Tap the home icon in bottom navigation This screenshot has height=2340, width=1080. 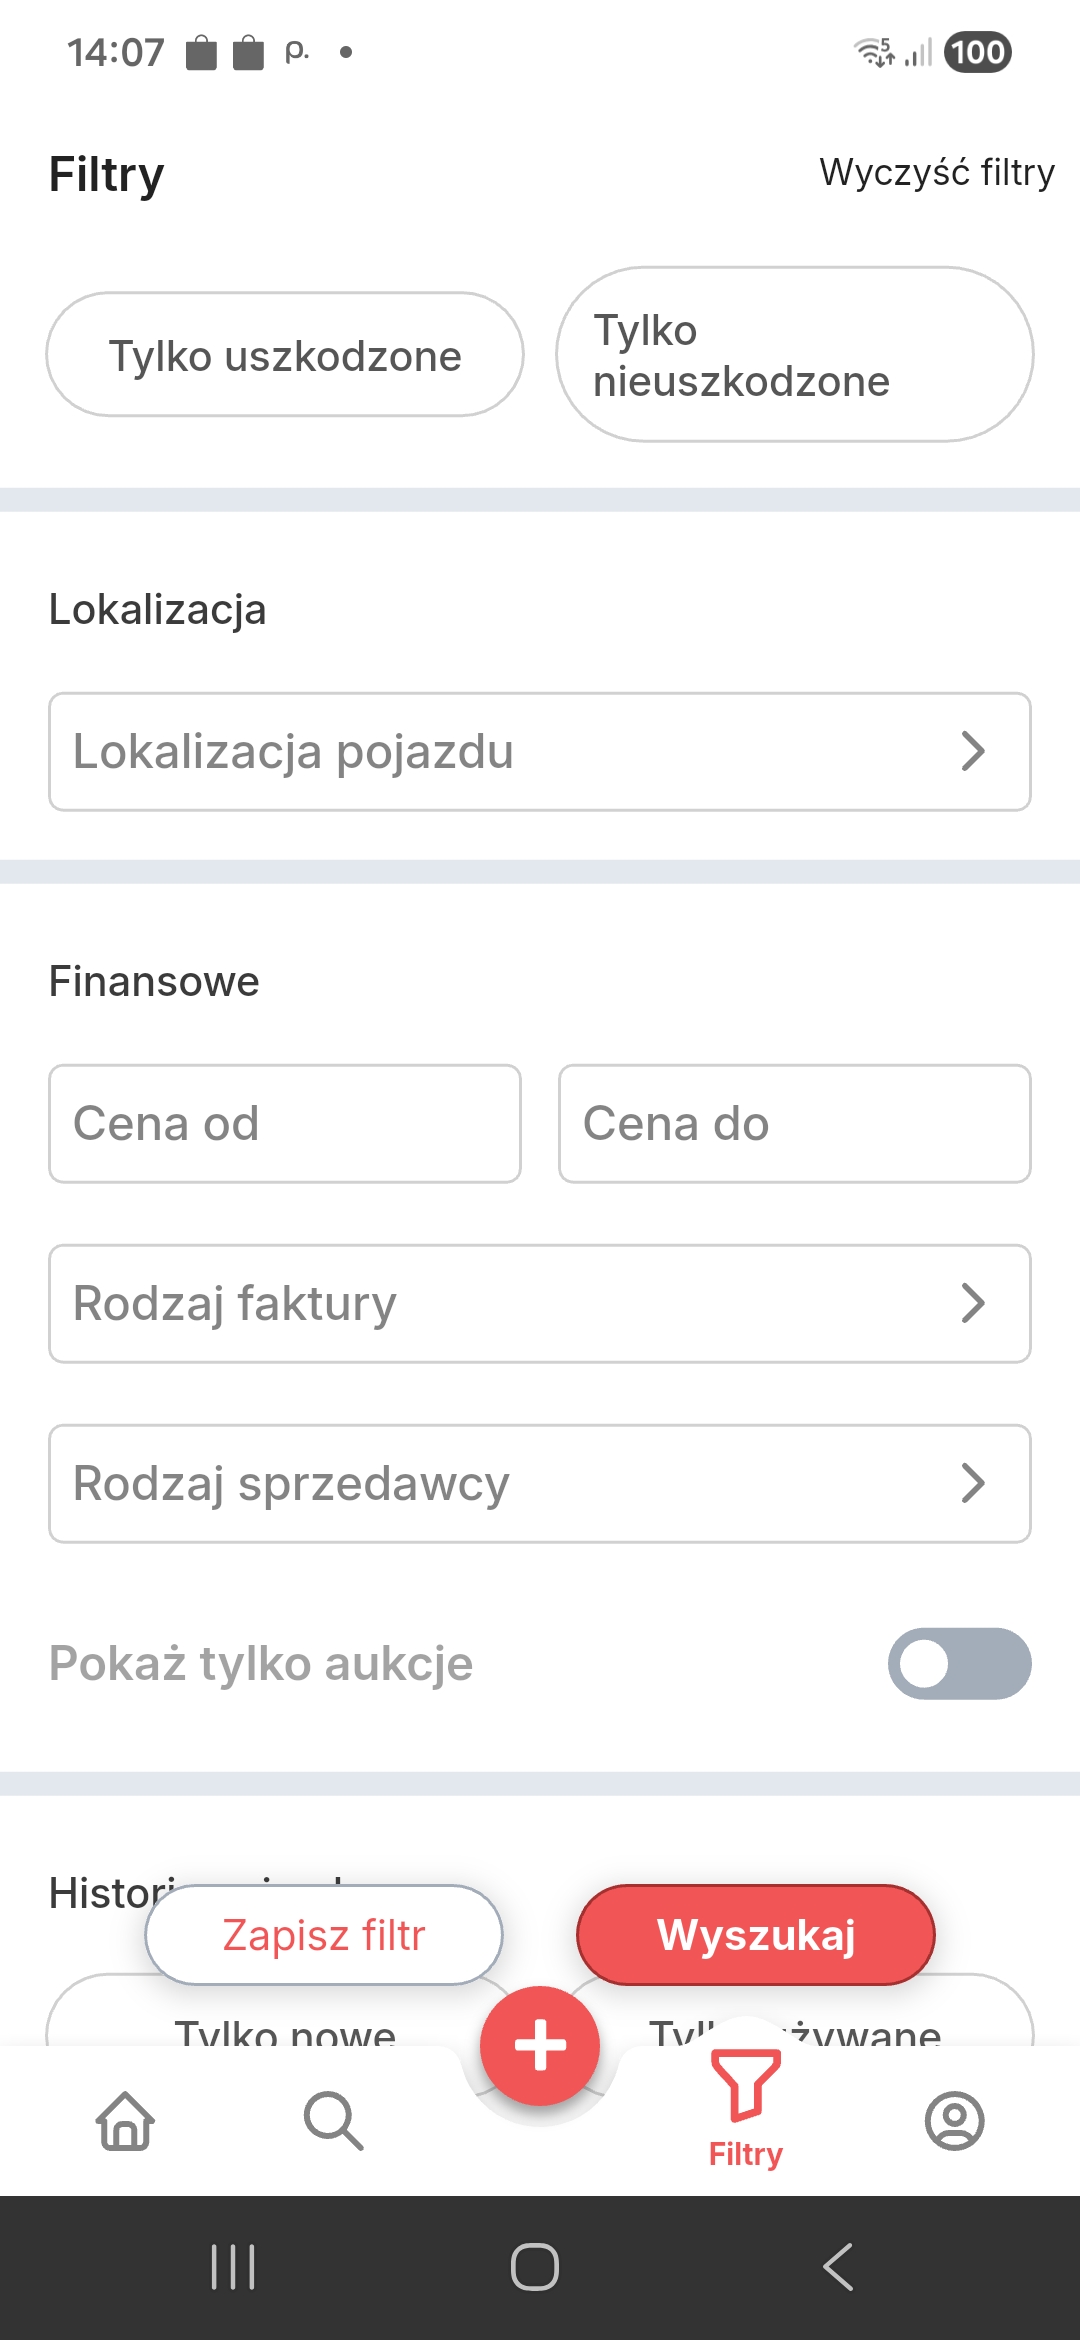coord(125,2120)
